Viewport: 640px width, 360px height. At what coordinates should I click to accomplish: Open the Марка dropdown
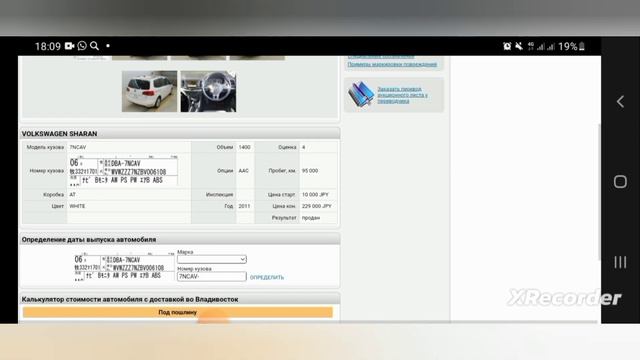click(x=212, y=259)
